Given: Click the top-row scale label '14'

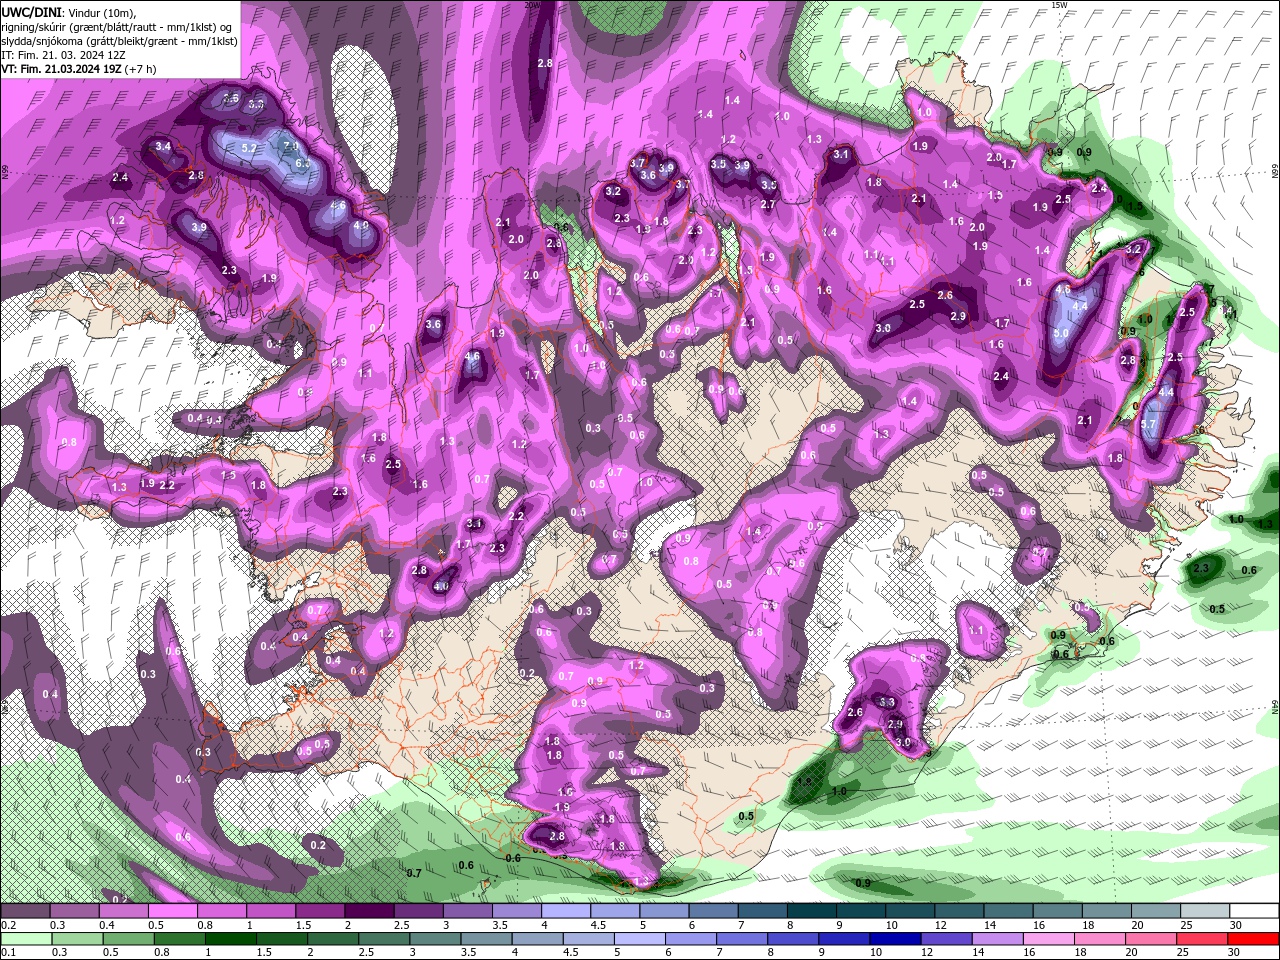Looking at the screenshot, I should [x=988, y=925].
